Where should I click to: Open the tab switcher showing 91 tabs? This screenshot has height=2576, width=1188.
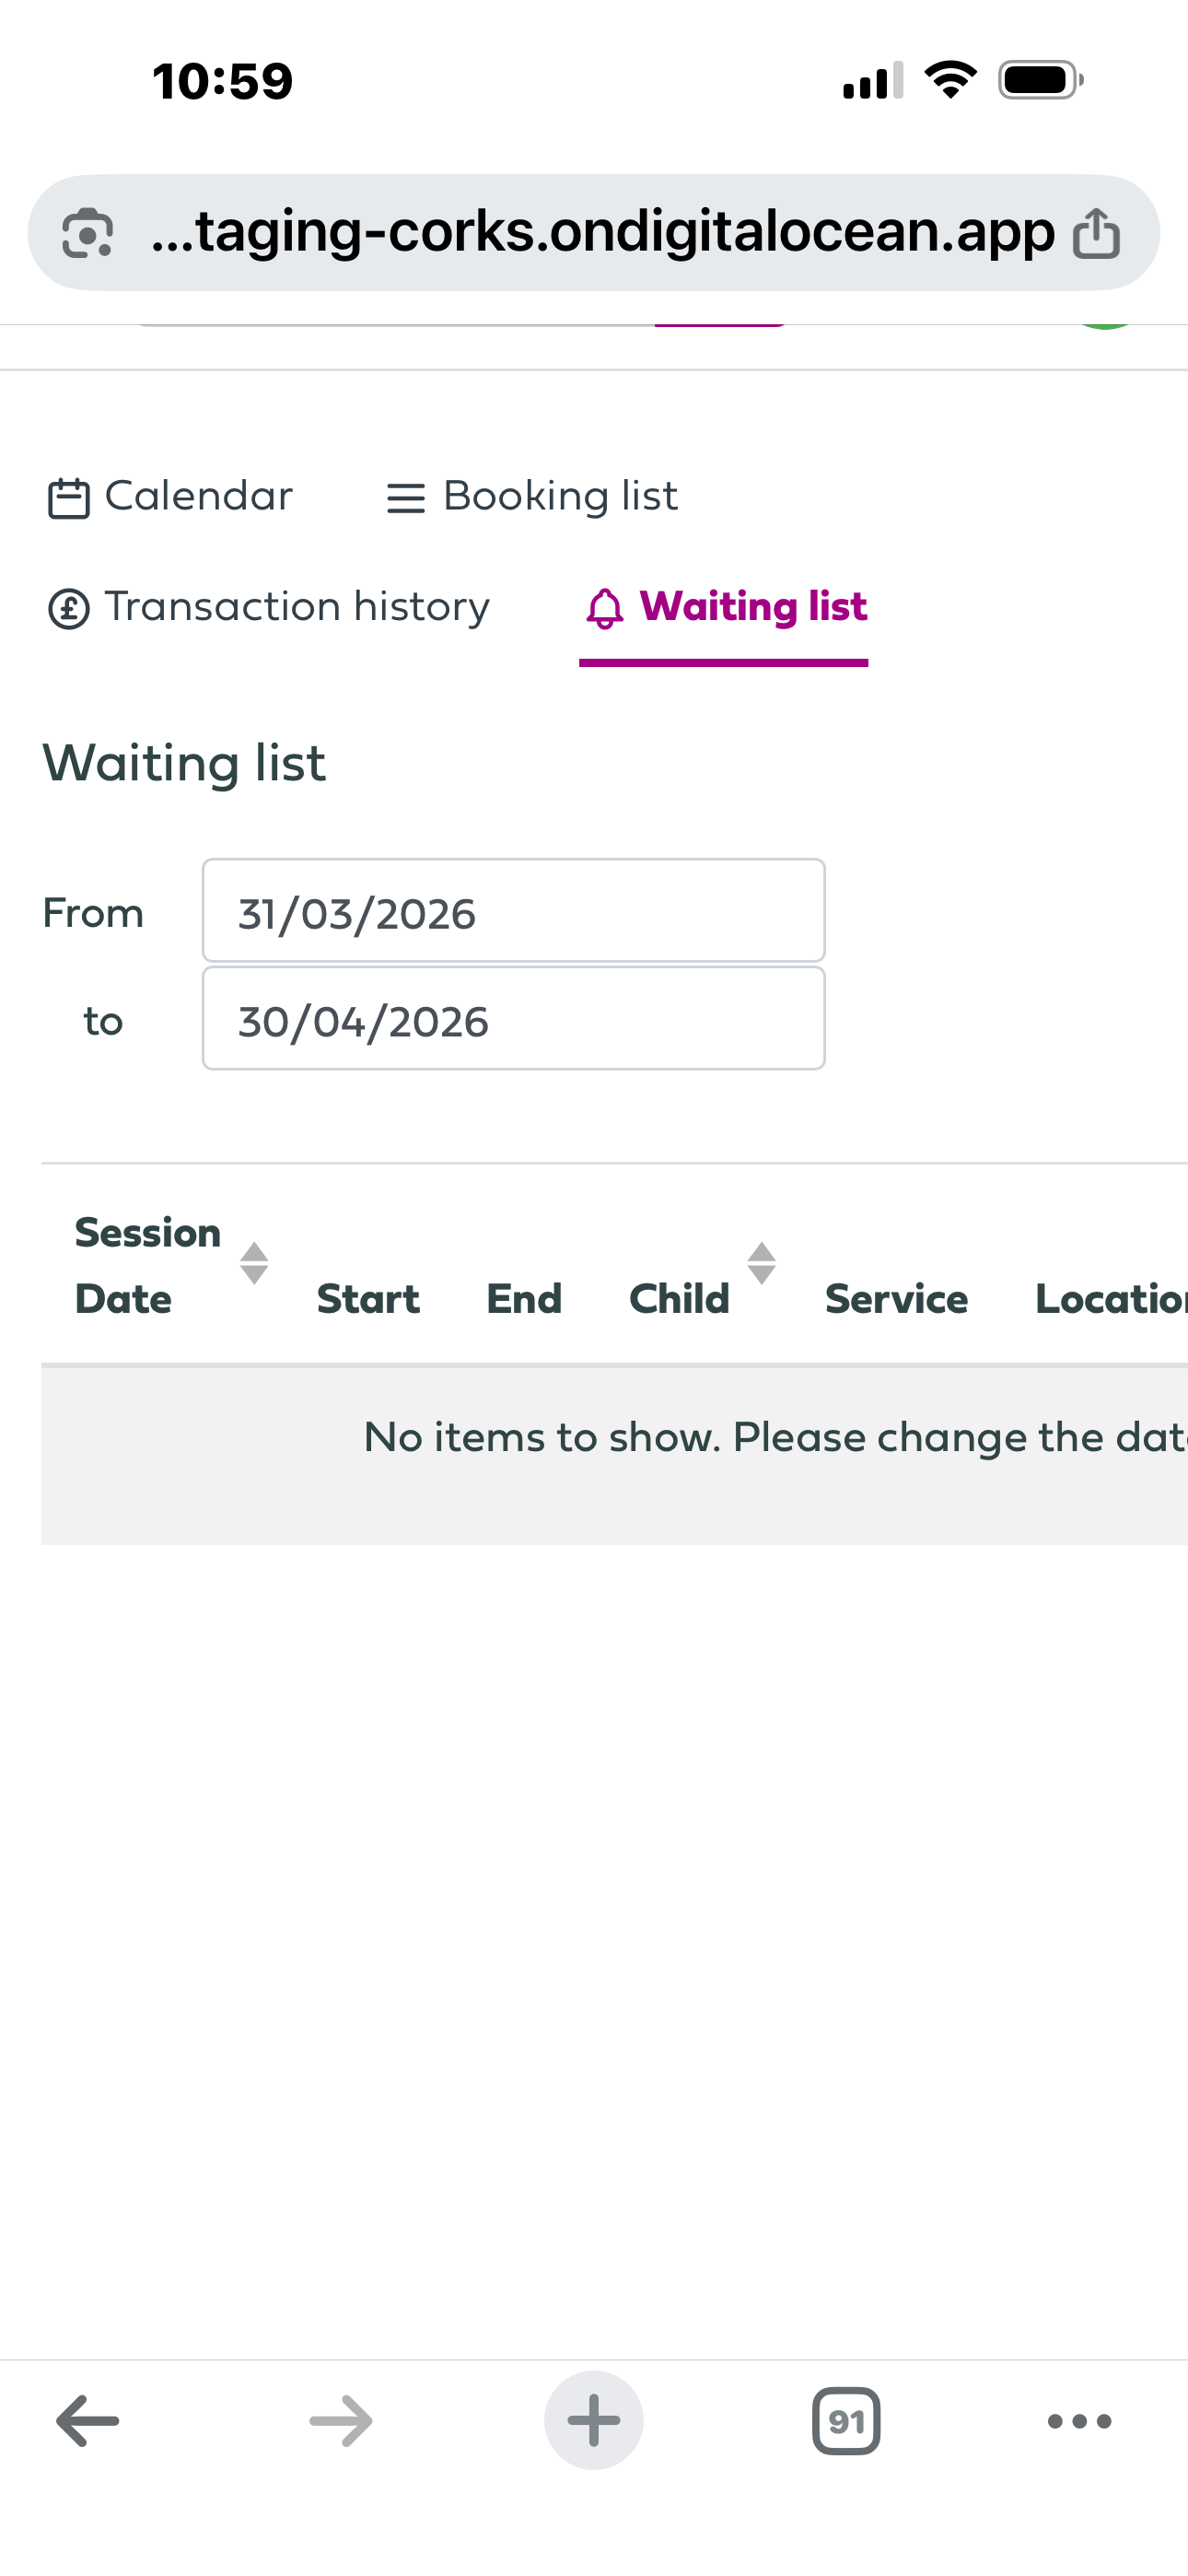(x=846, y=2421)
